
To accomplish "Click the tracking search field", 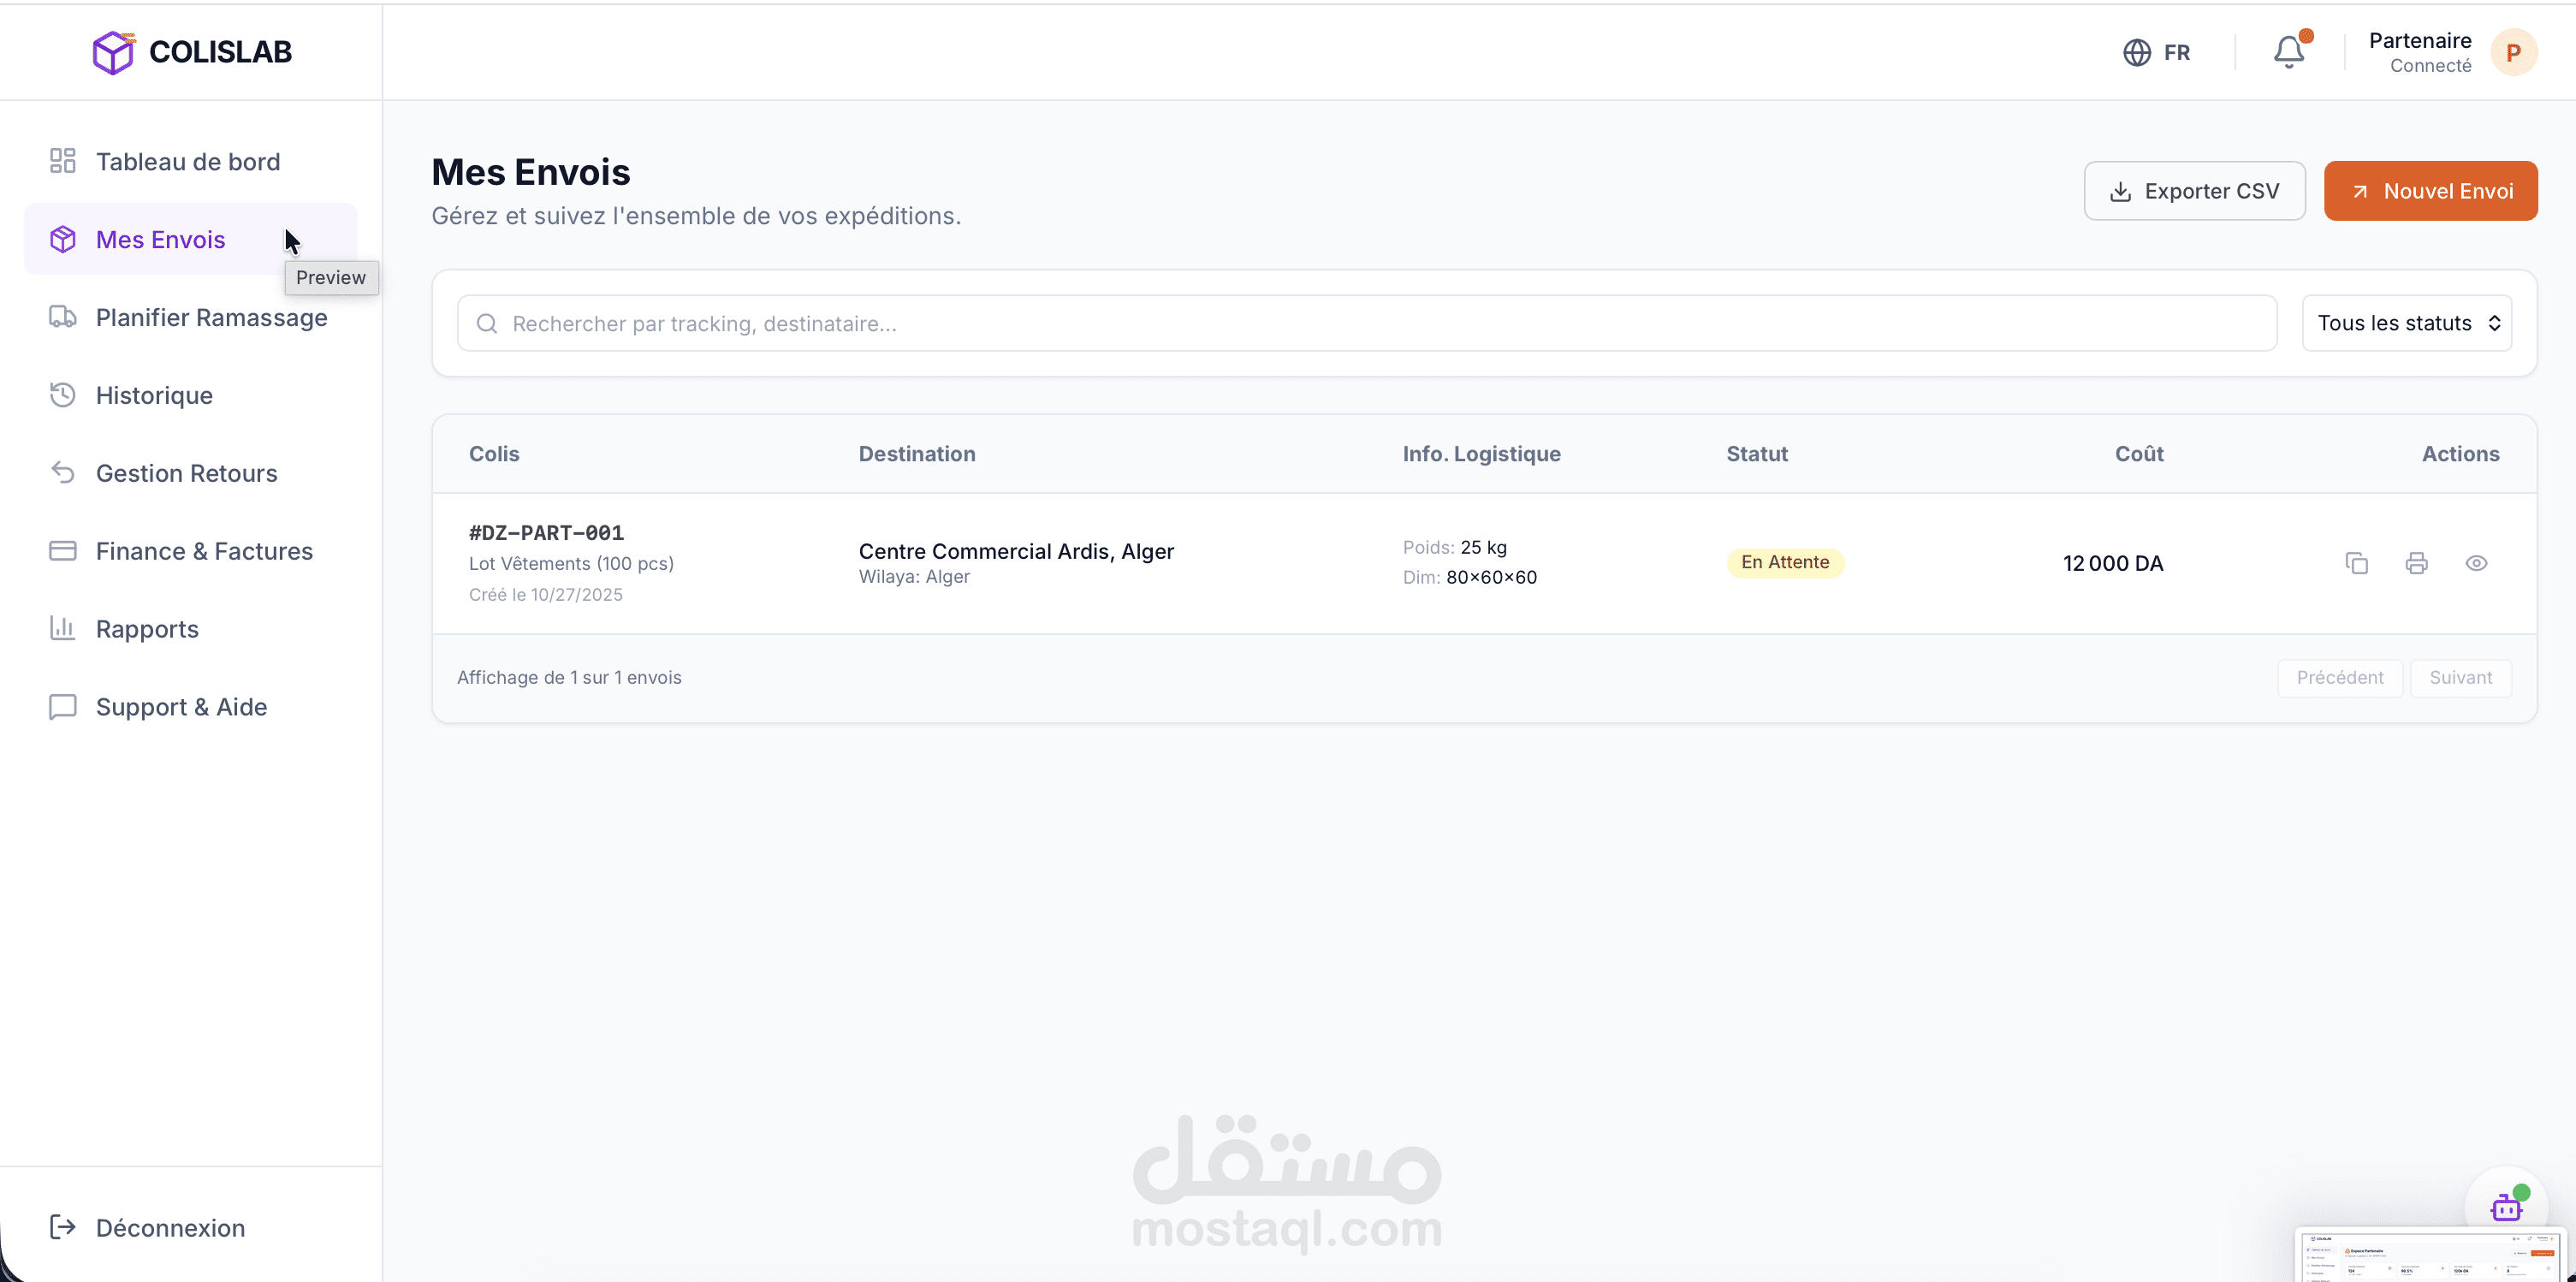I will point(1366,323).
